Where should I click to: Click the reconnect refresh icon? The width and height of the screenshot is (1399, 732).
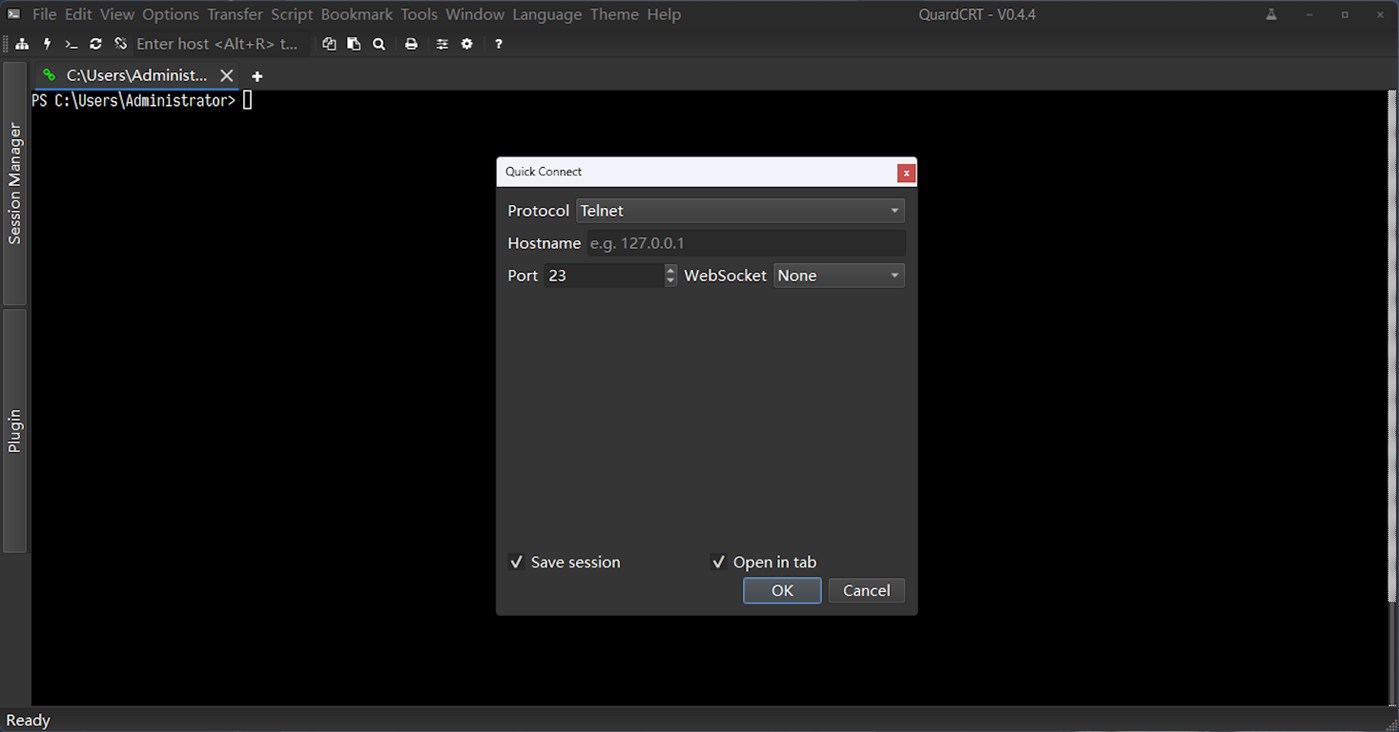(95, 43)
